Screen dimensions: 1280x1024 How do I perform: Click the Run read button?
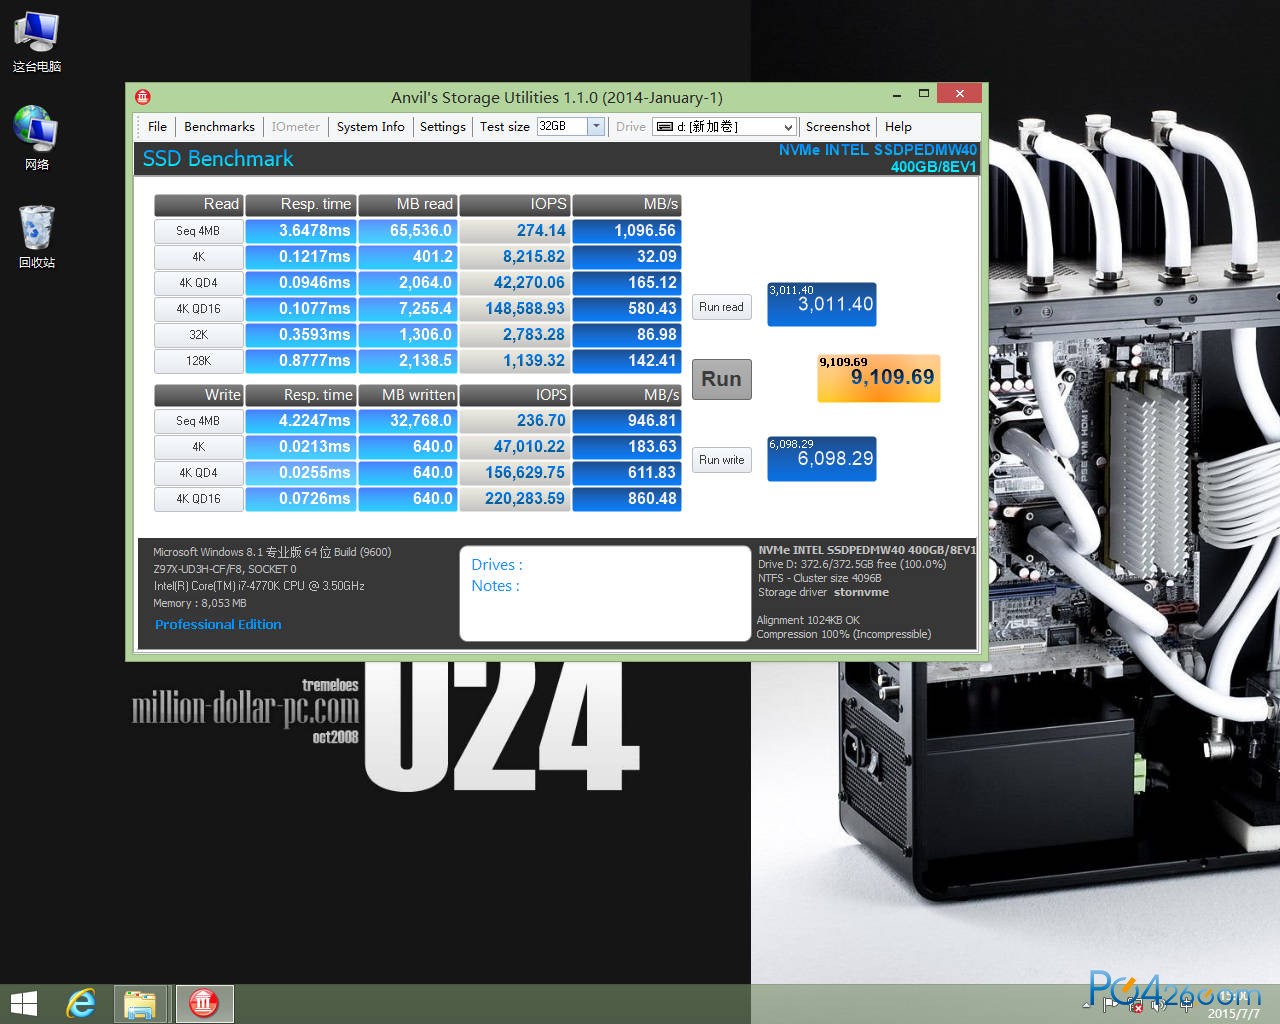[721, 307]
